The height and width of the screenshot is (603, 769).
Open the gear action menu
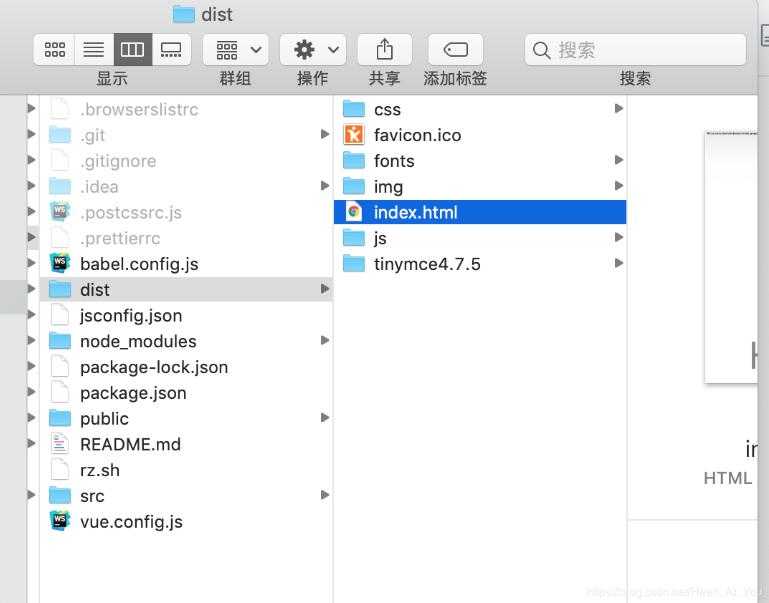(312, 49)
